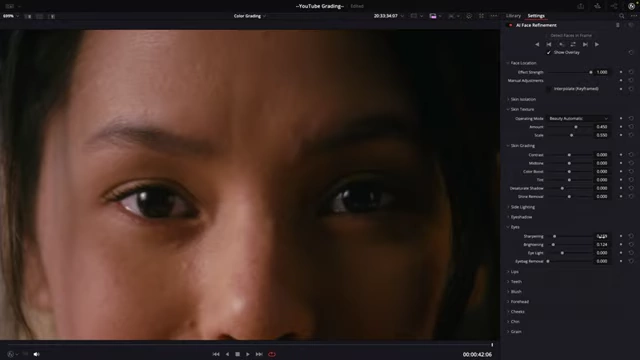
Task: Open viewer three-dot options menu
Action: point(494,16)
